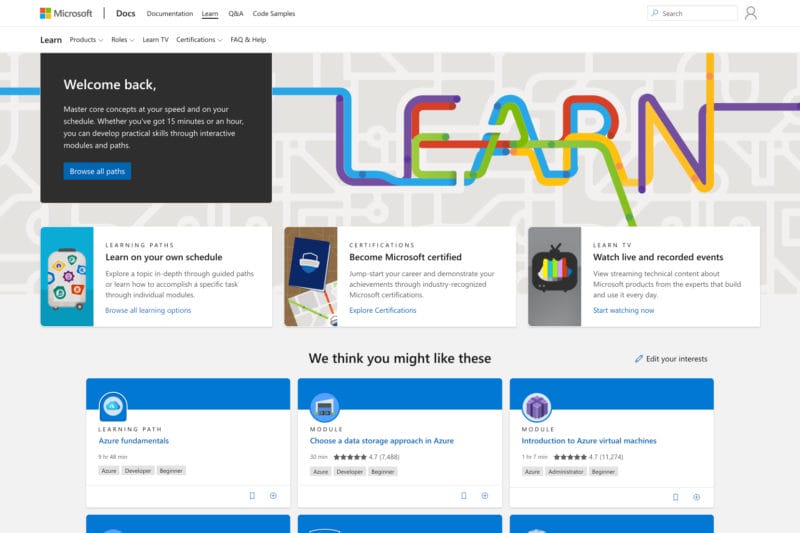Click the Microsoft logo in the header
Viewport: 800px width, 533px height.
tap(66, 13)
